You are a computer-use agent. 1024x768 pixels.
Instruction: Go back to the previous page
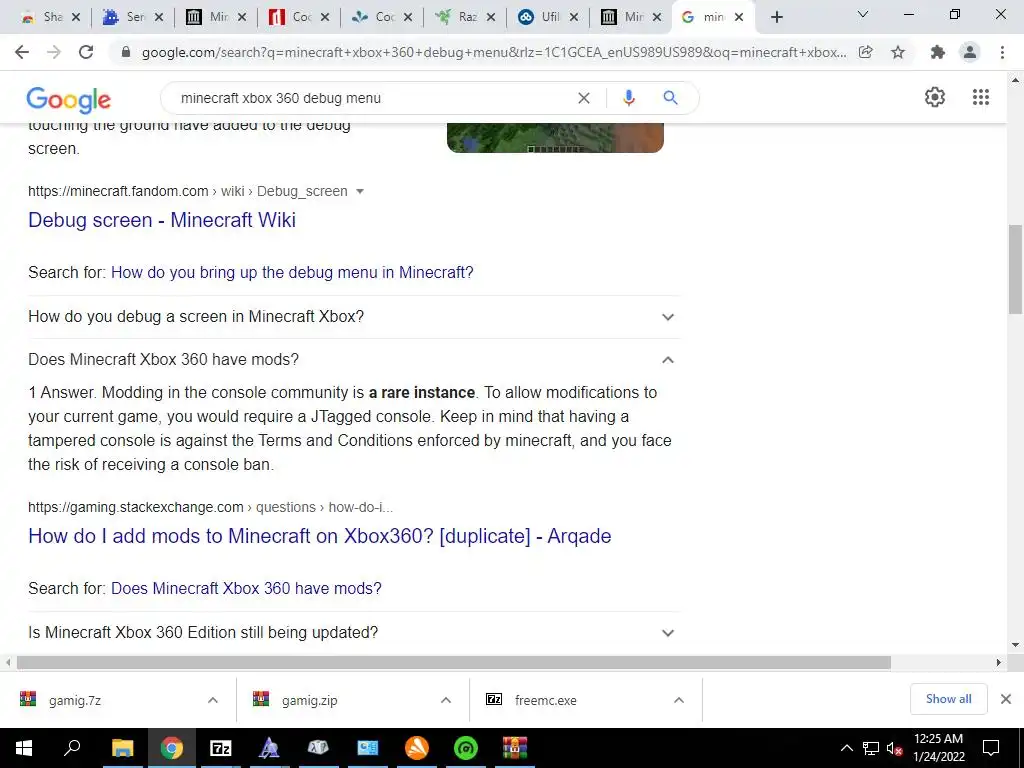(22, 52)
